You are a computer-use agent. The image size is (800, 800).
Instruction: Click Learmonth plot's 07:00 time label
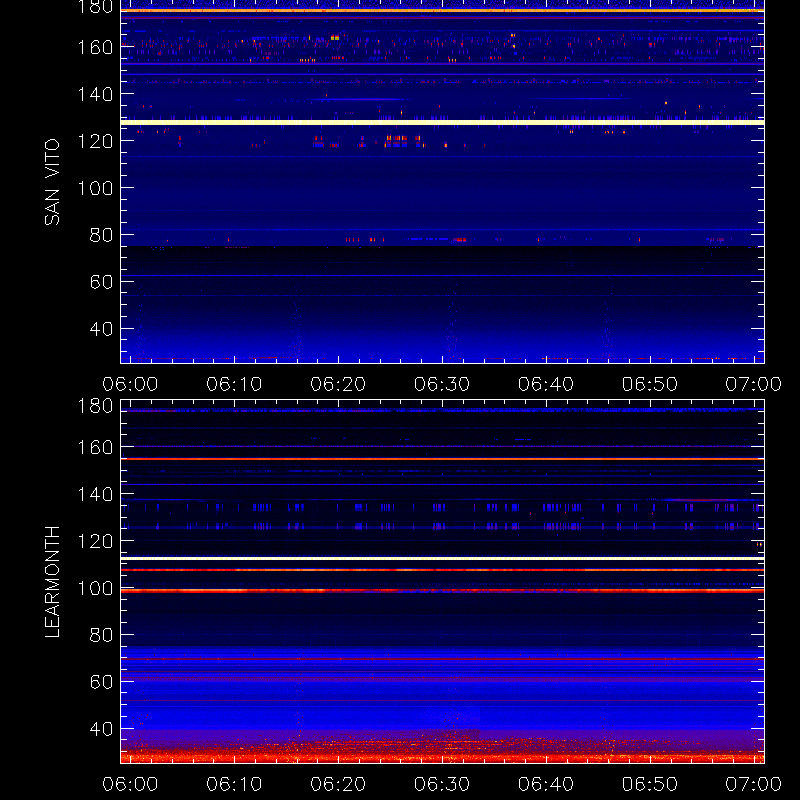click(754, 784)
